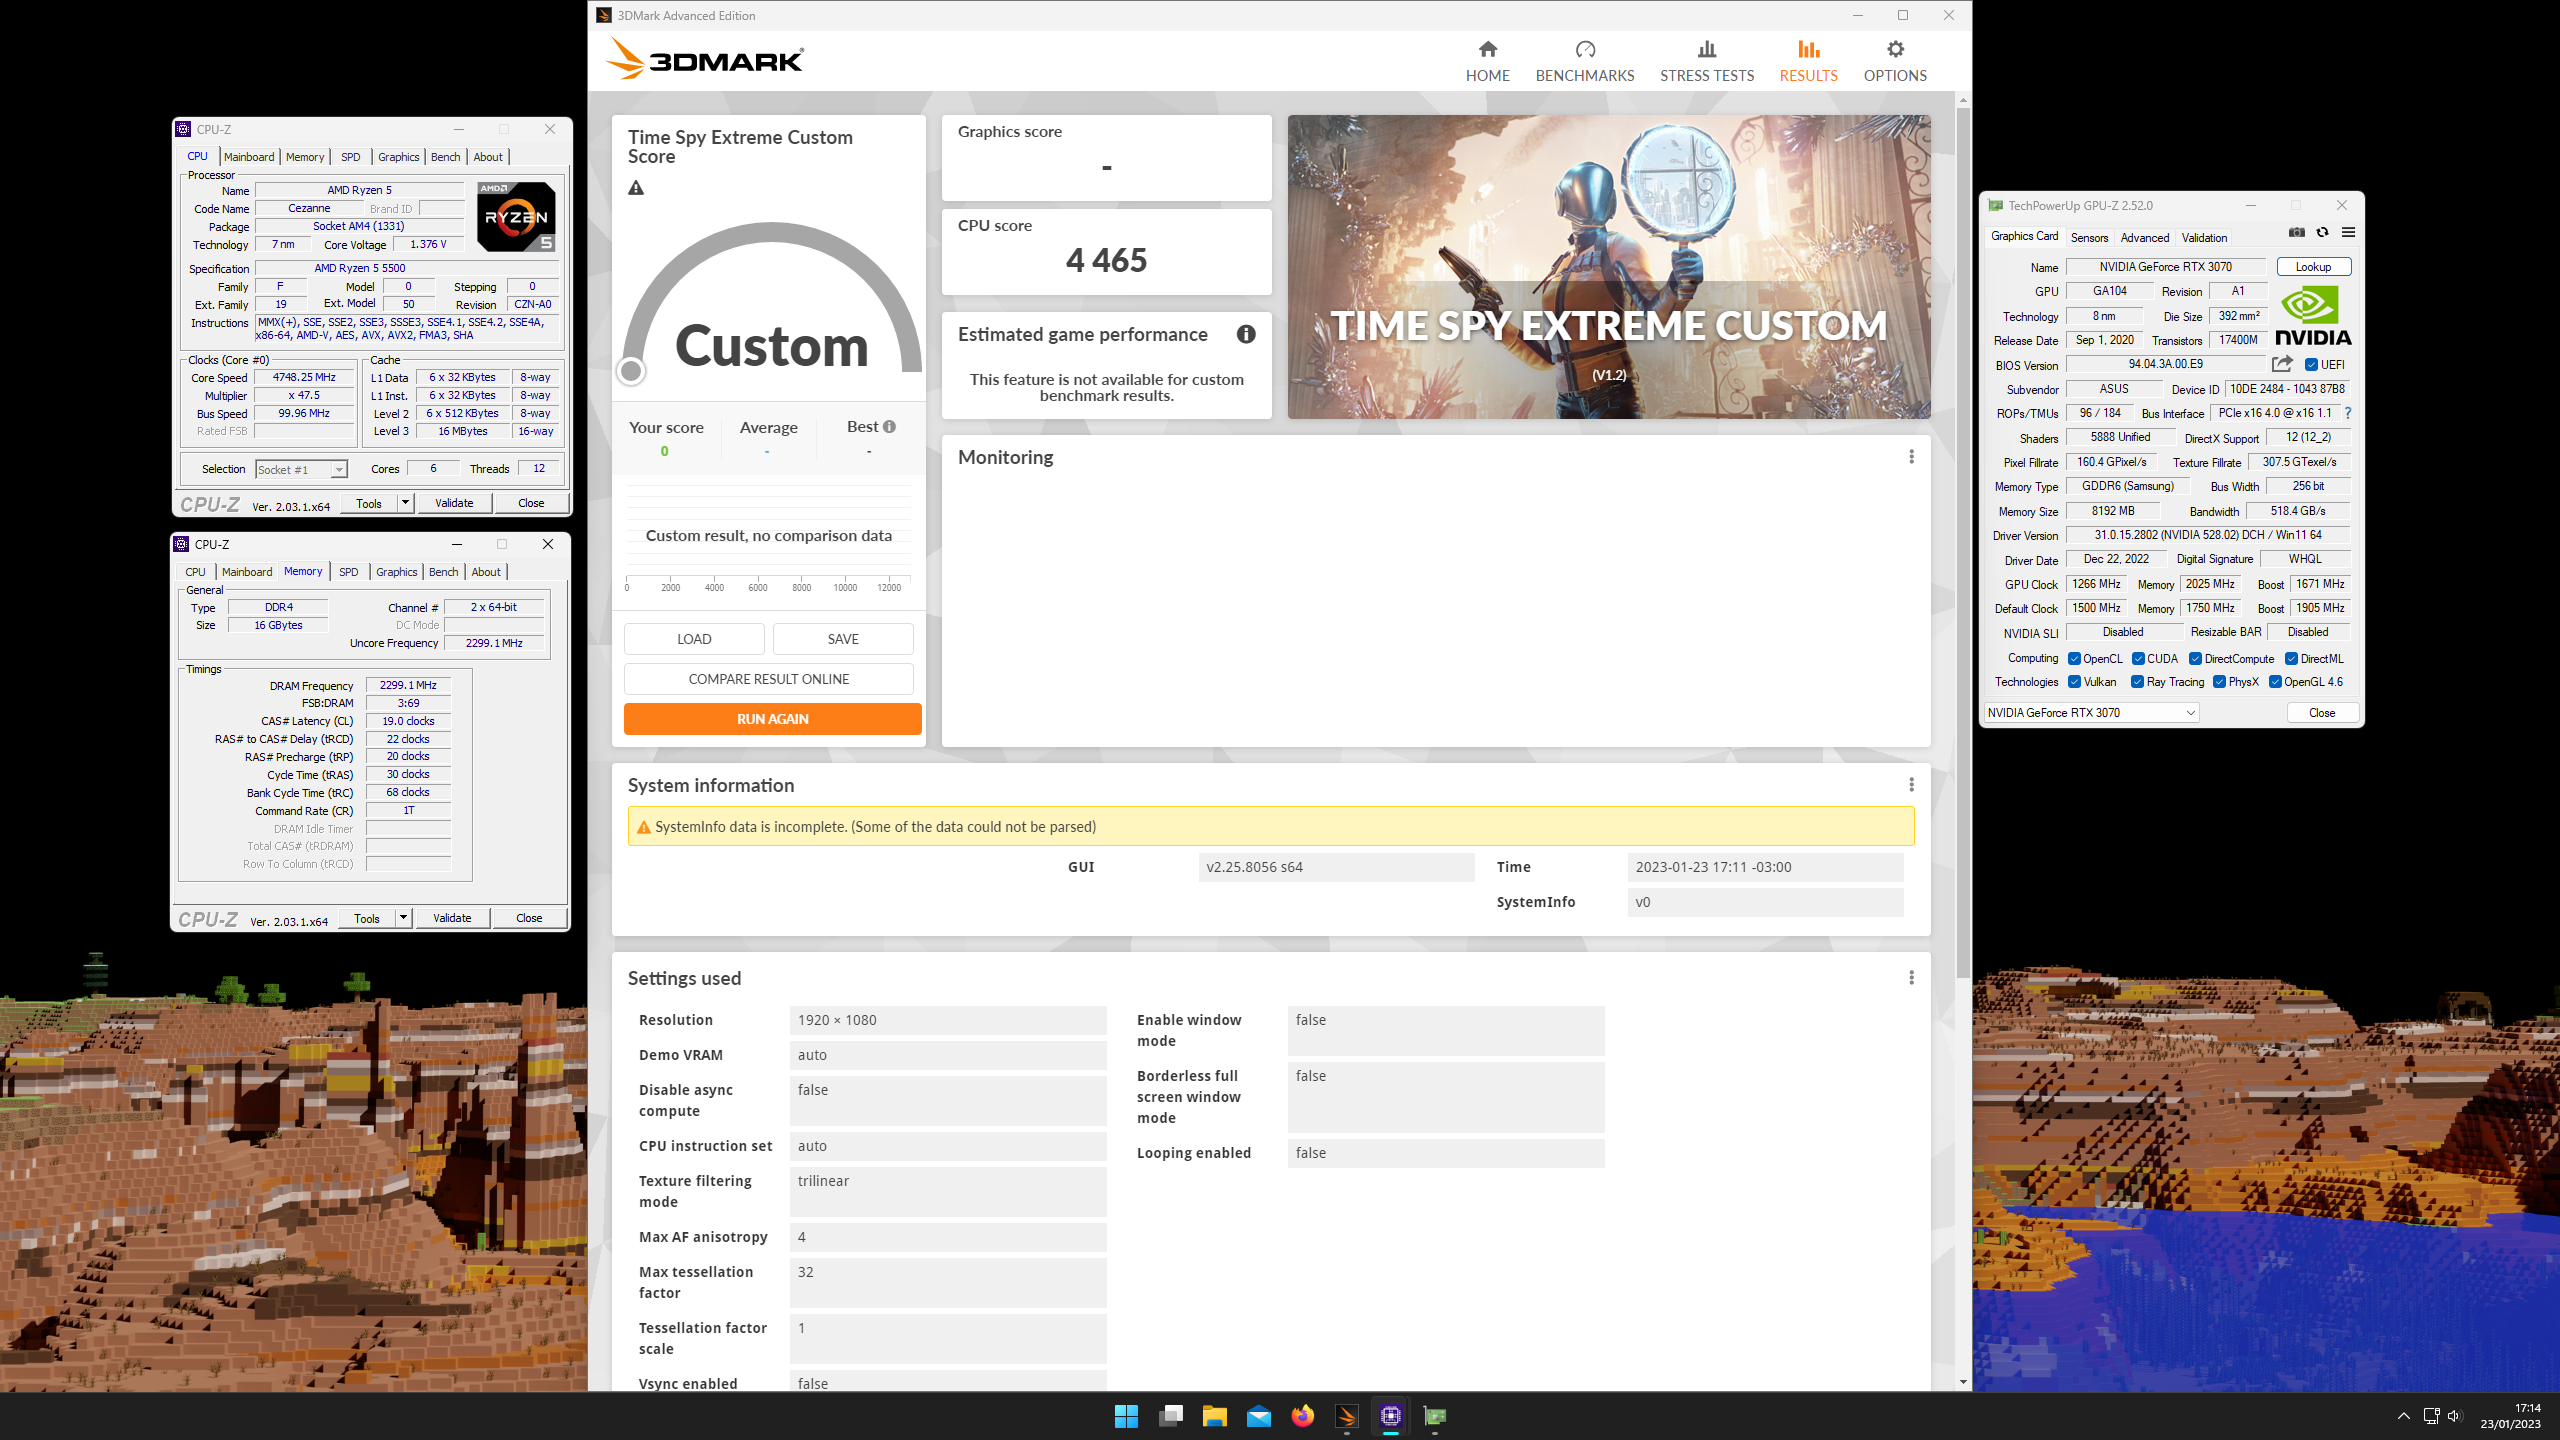
Task: Switch to Mainboard tab in upper CPU-Z window
Action: coord(249,157)
